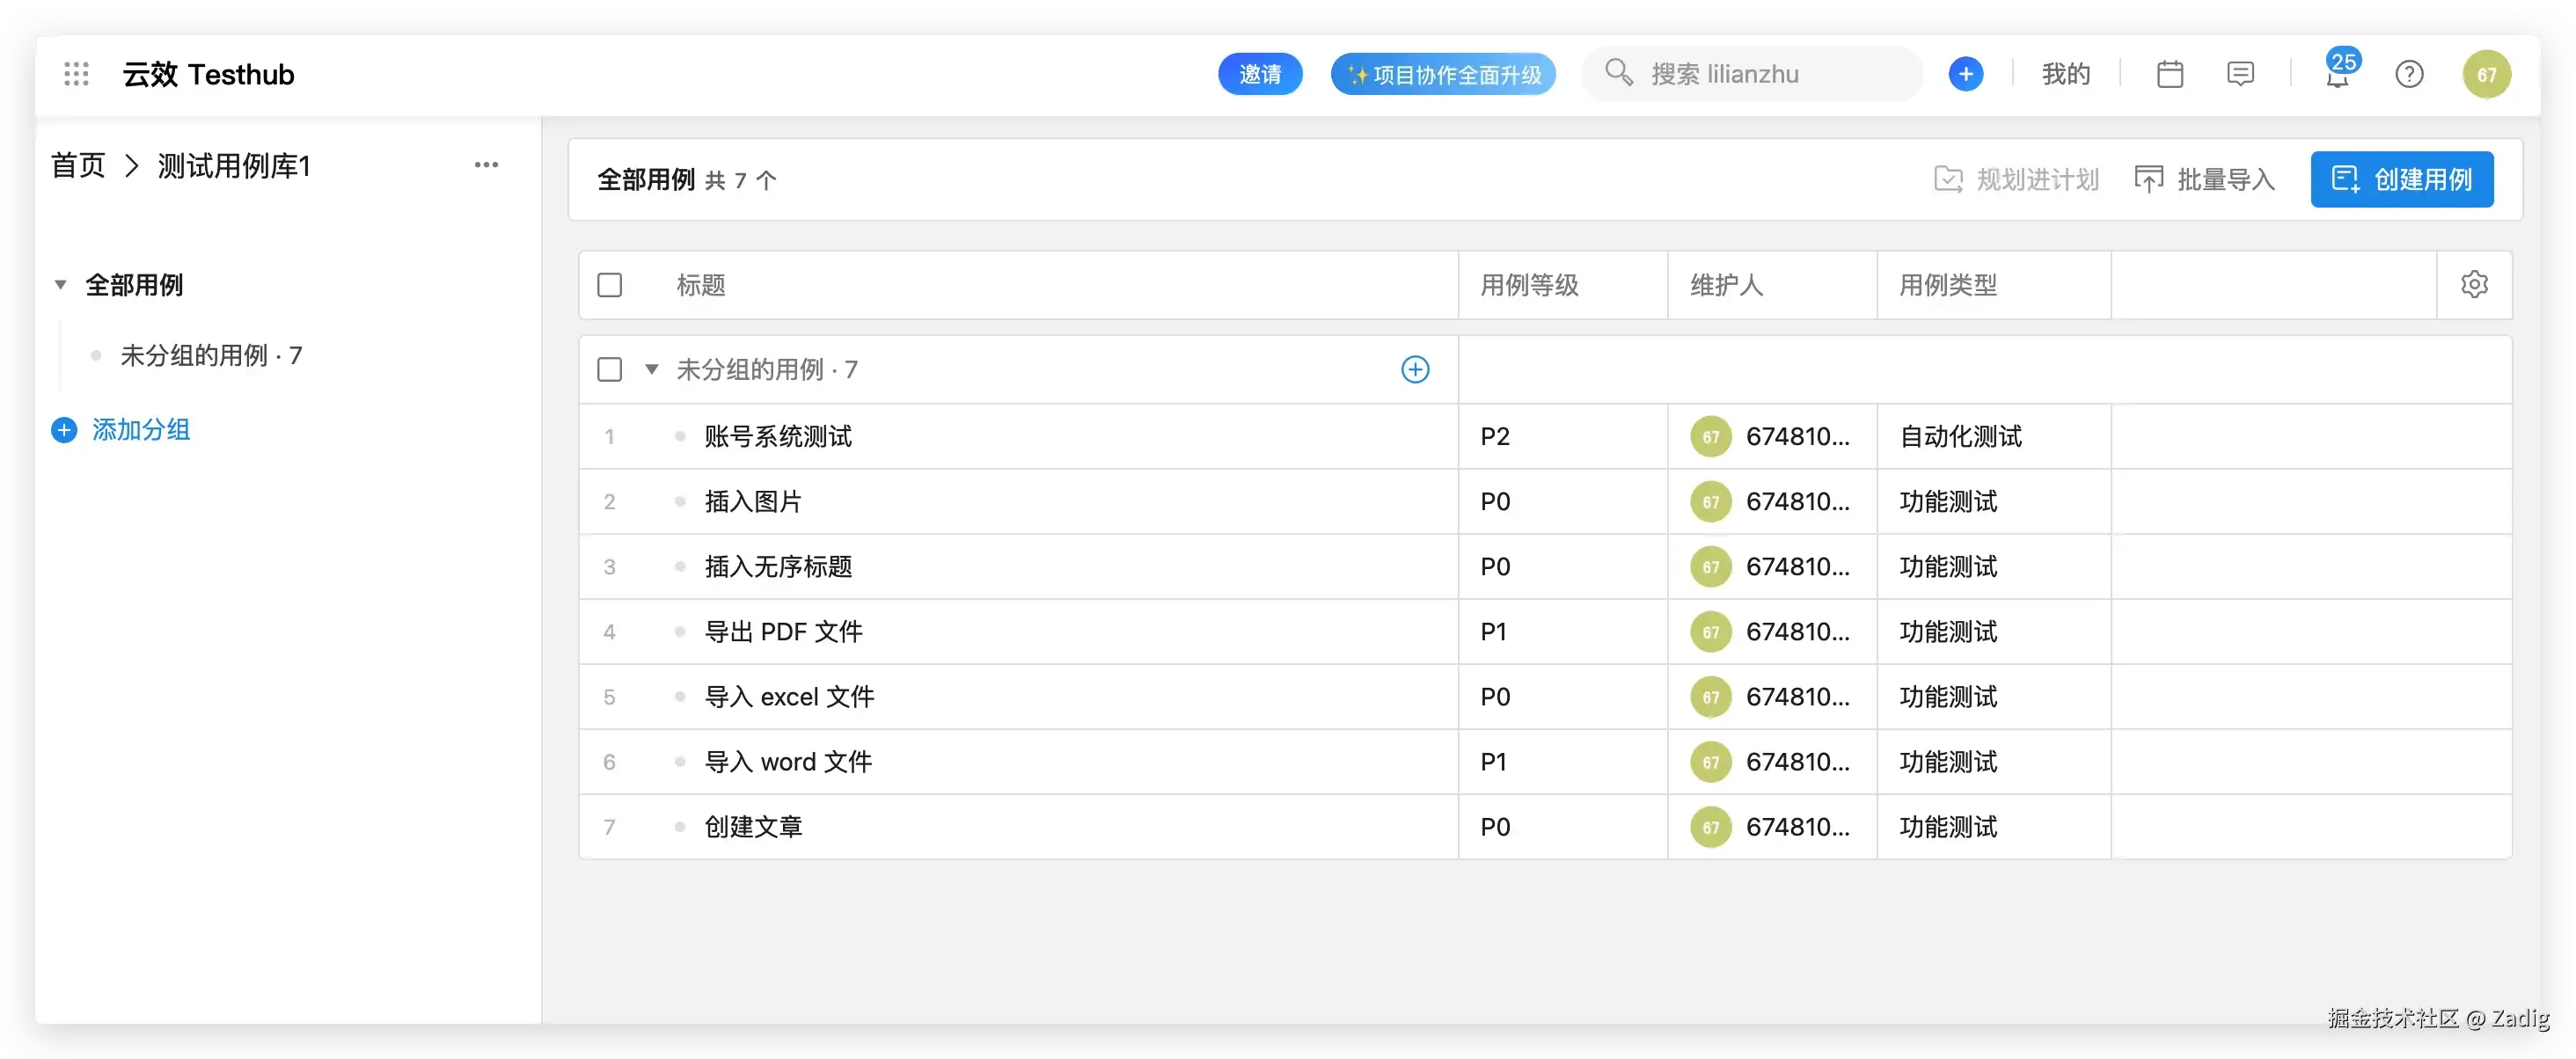Click the 用例等级 column header
This screenshot has width=2576, height=1059.
coord(1529,285)
